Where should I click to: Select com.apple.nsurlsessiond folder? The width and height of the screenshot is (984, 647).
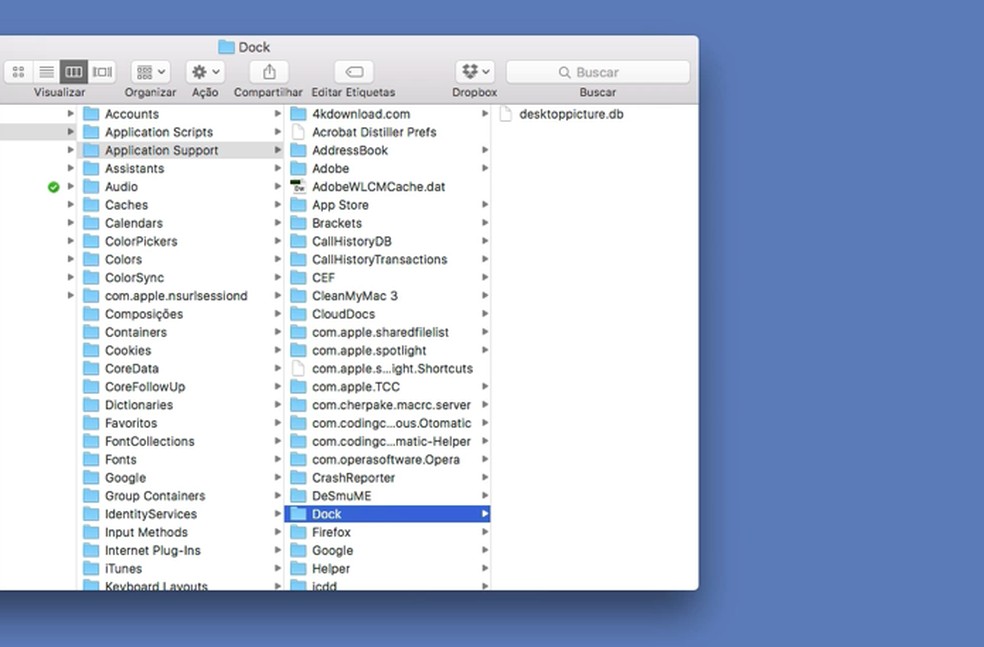(x=182, y=296)
